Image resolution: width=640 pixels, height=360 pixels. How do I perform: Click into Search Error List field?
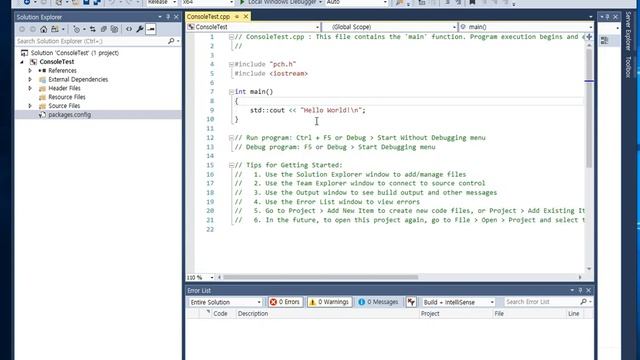coord(541,302)
